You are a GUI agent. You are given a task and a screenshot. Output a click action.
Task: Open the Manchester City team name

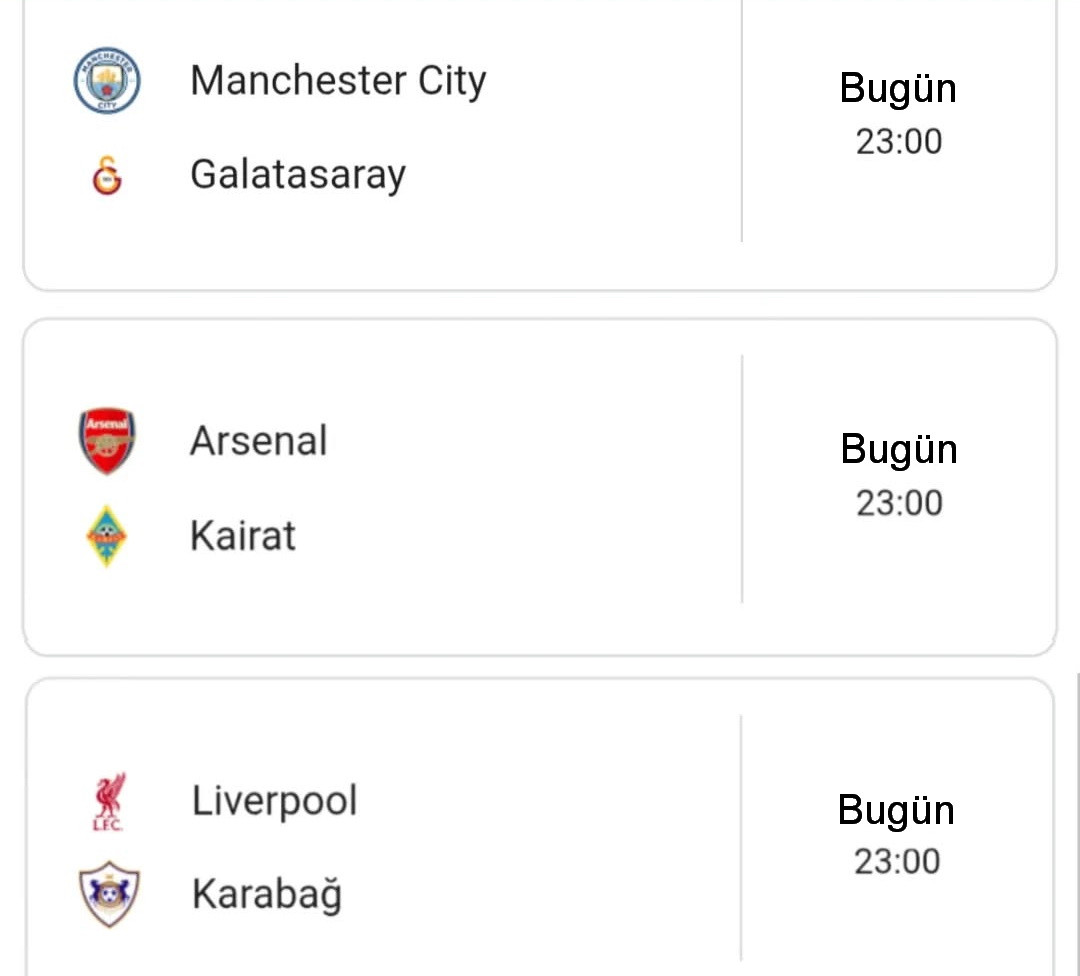coord(338,80)
